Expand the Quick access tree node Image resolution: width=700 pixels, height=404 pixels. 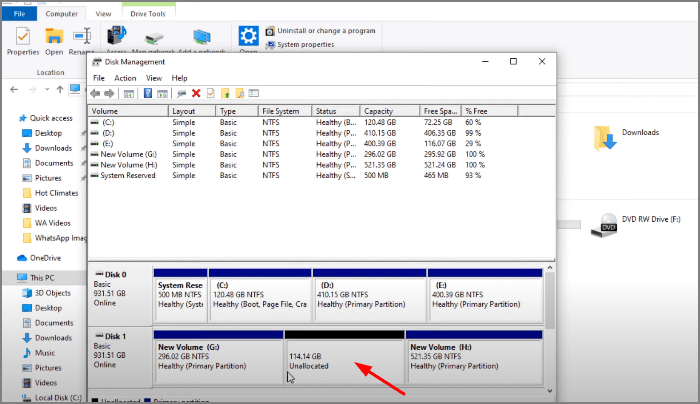pos(8,117)
